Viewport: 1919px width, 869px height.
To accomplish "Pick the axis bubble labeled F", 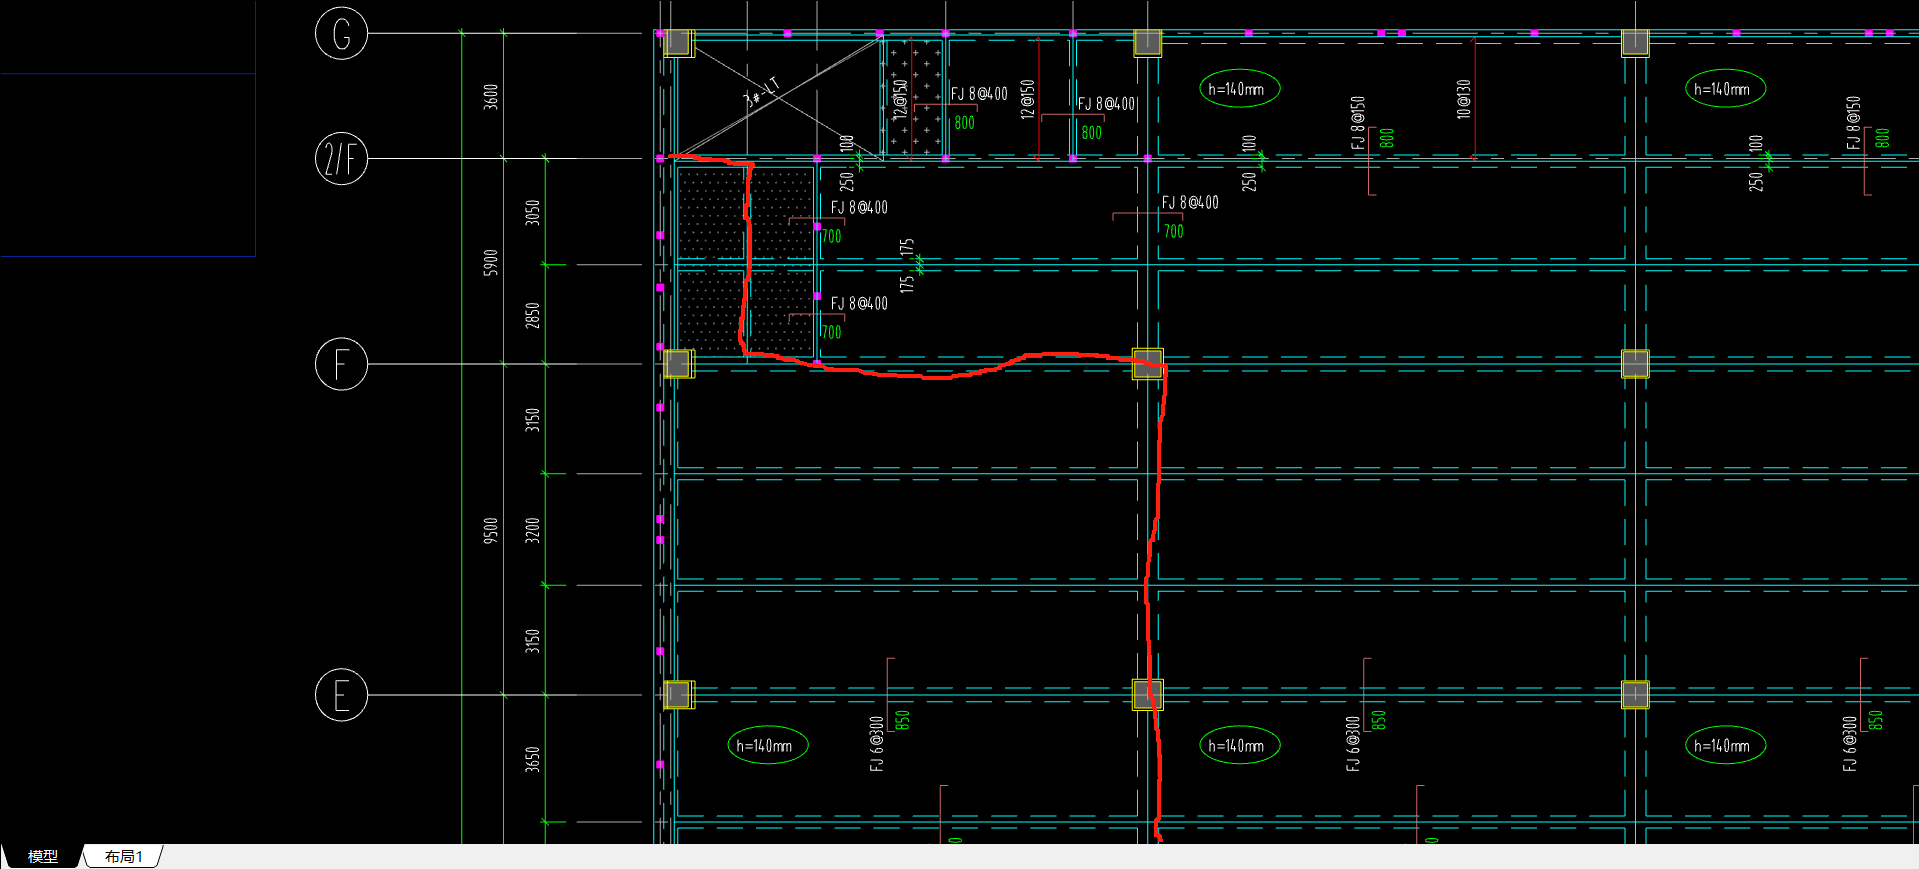I will [x=341, y=364].
